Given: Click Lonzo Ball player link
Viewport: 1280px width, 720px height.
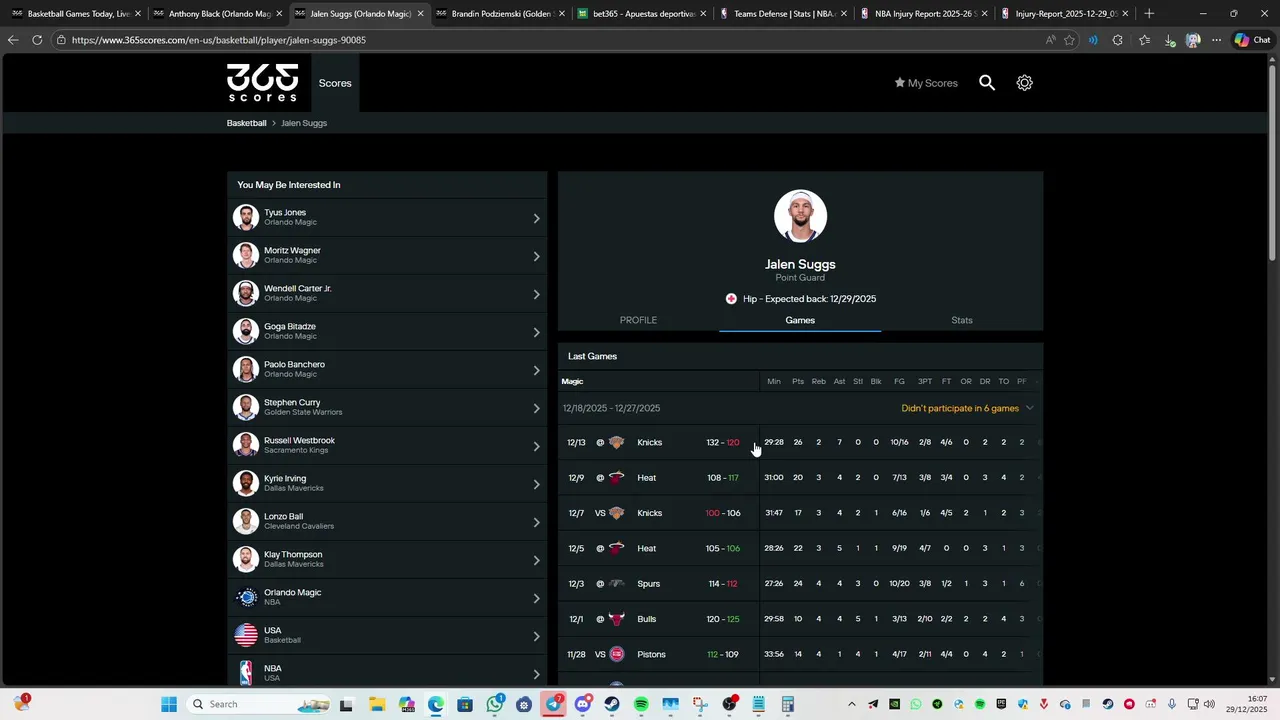Looking at the screenshot, I should 387,521.
